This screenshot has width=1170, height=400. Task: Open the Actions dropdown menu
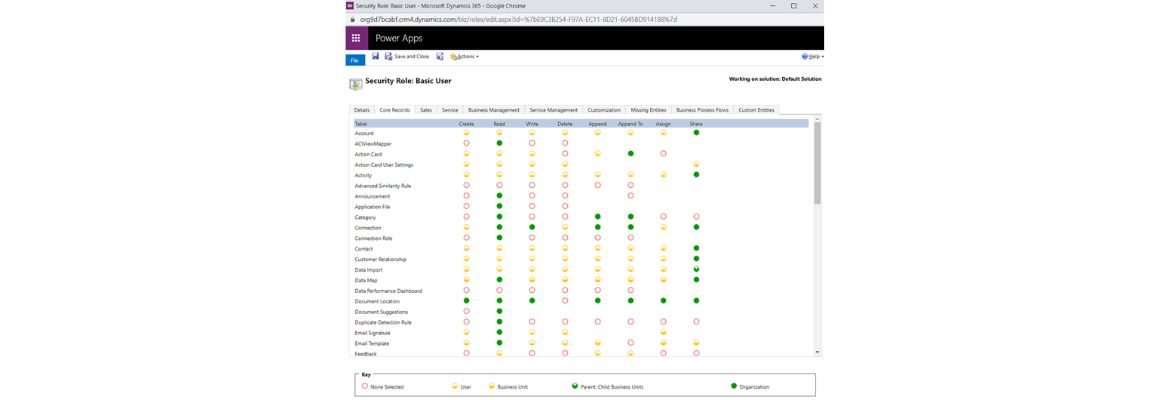465,57
